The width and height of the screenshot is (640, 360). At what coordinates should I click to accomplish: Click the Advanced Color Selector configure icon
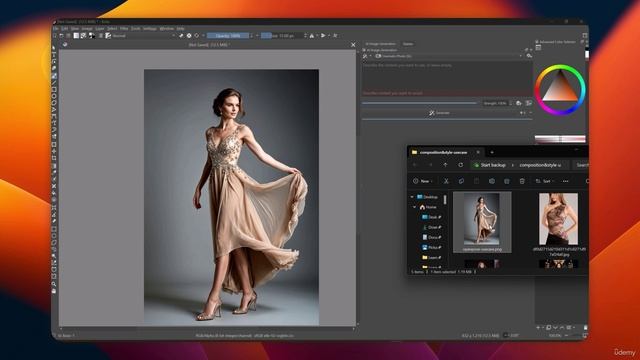click(538, 48)
